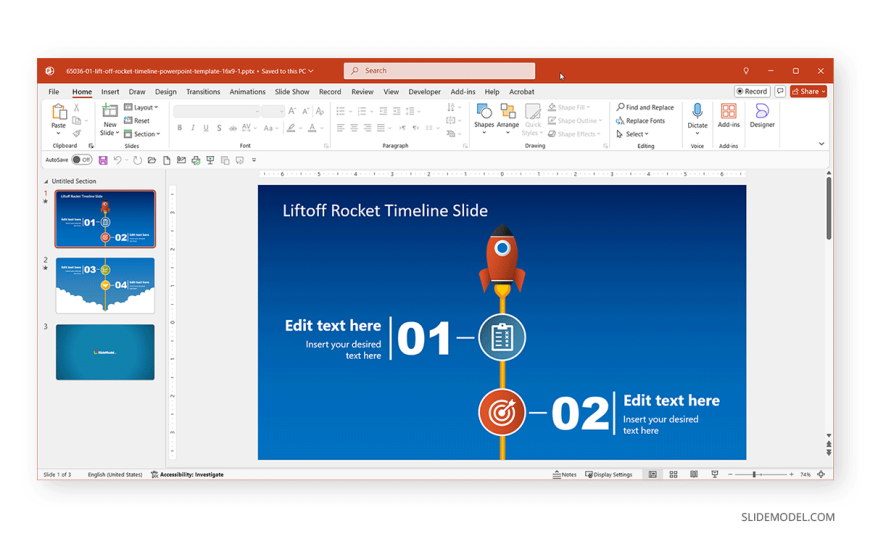Viewport: 870px width, 539px height.
Task: Toggle AutoSave switch
Action: 82,160
